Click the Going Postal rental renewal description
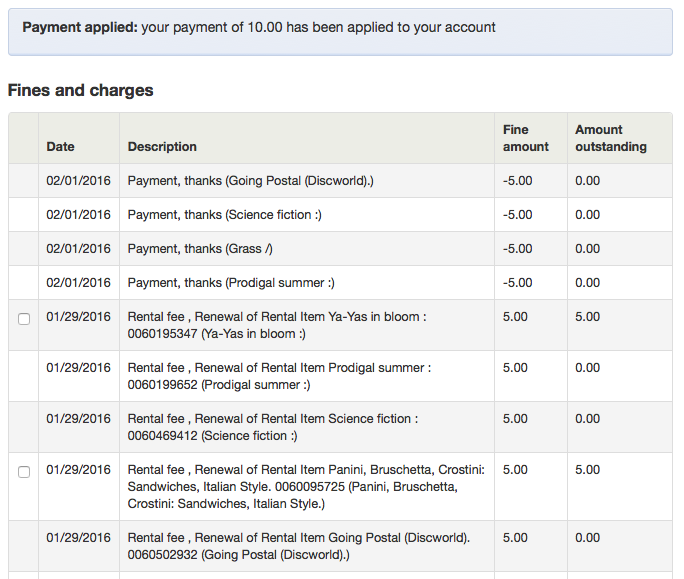684x579 pixels. 299,546
